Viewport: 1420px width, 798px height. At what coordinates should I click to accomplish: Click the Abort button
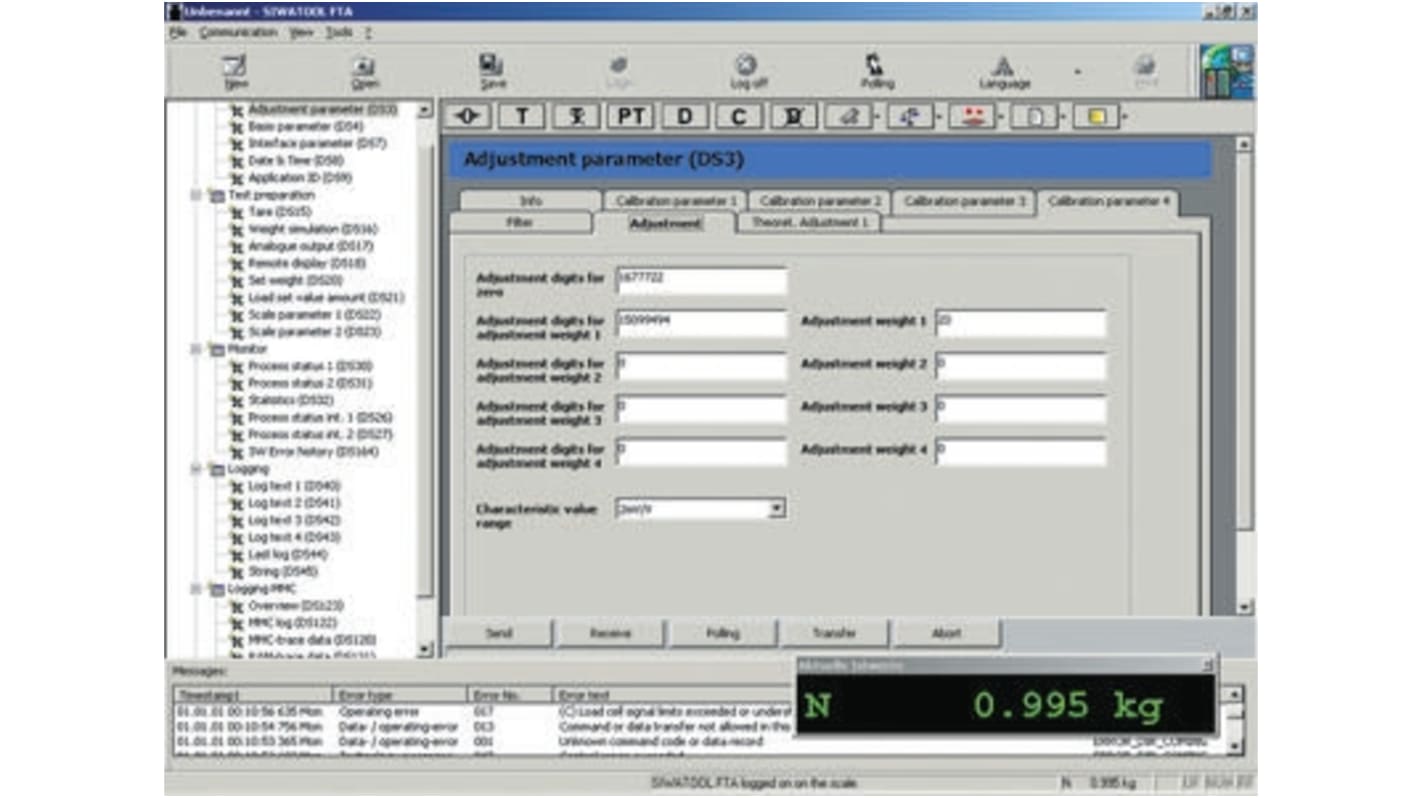pos(946,633)
